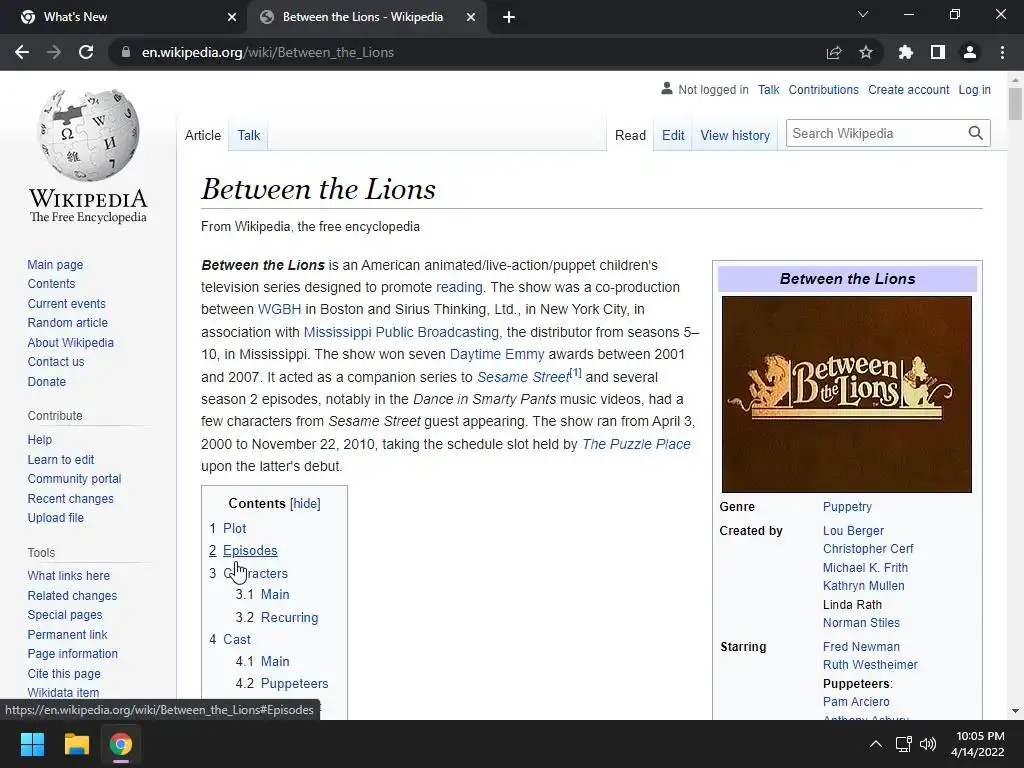This screenshot has height=768, width=1024.
Task: Go back using the browser back arrow
Action: (22, 52)
